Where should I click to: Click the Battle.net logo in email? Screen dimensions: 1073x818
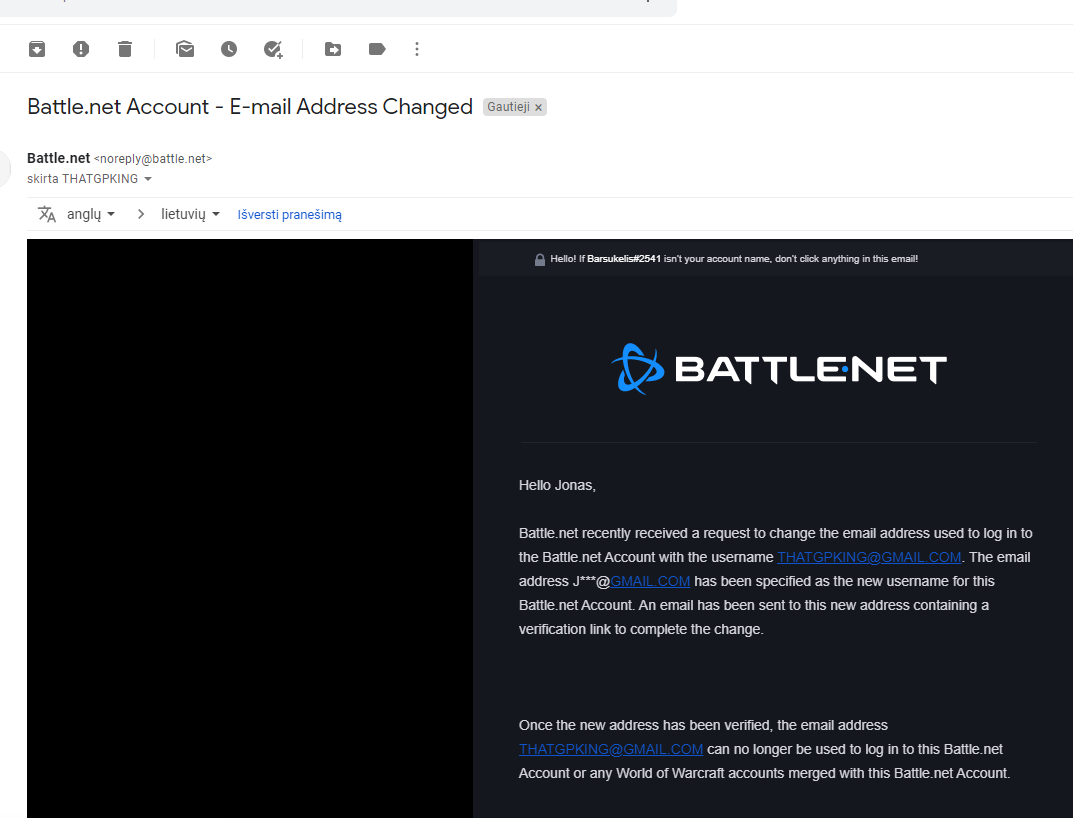tap(779, 369)
